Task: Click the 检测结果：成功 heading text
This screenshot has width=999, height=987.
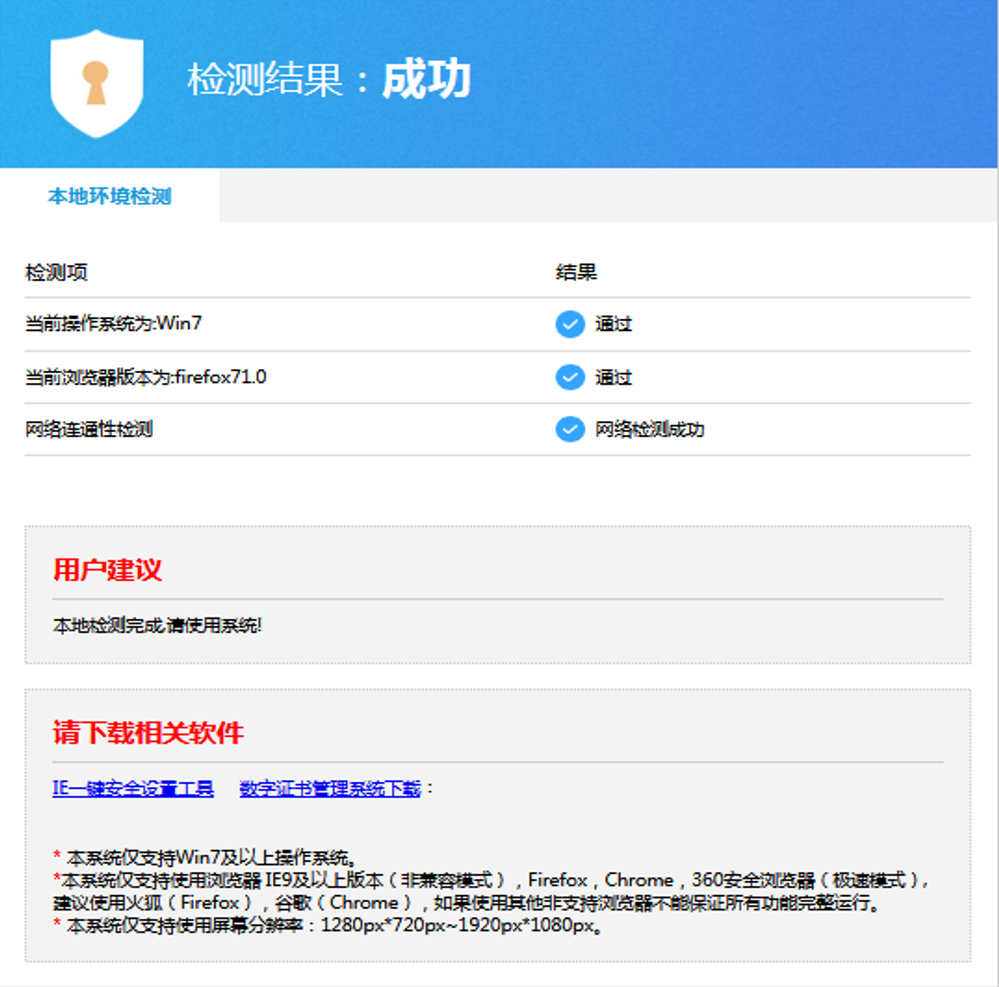Action: tap(329, 80)
